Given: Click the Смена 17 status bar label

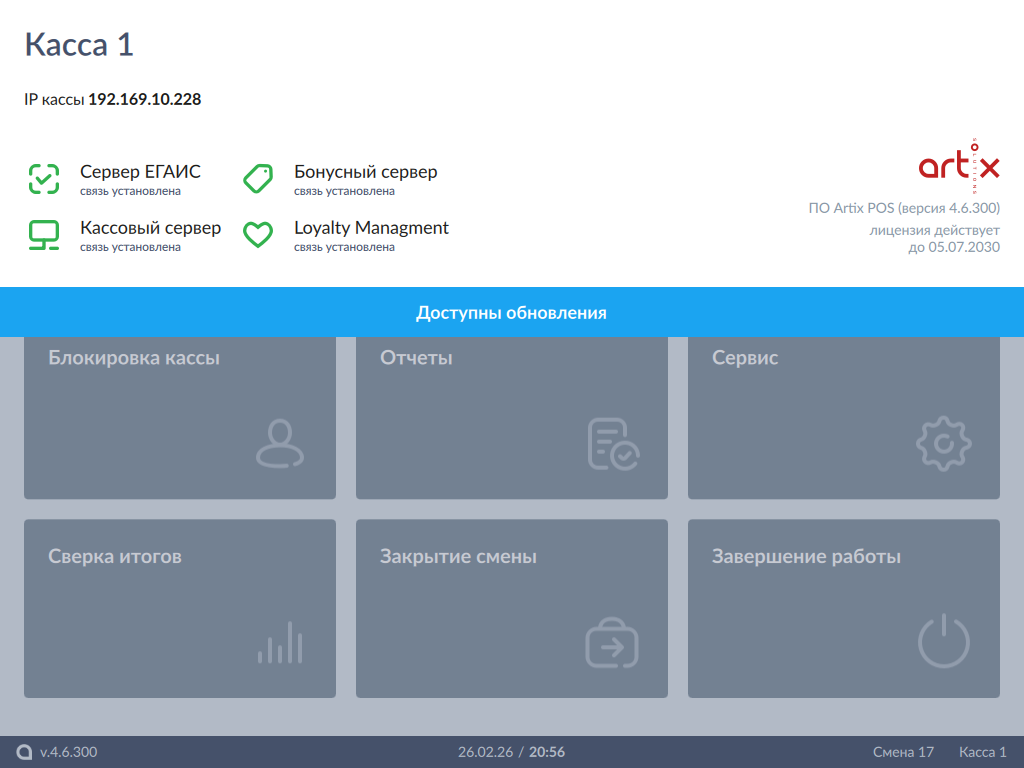Looking at the screenshot, I should [x=903, y=752].
